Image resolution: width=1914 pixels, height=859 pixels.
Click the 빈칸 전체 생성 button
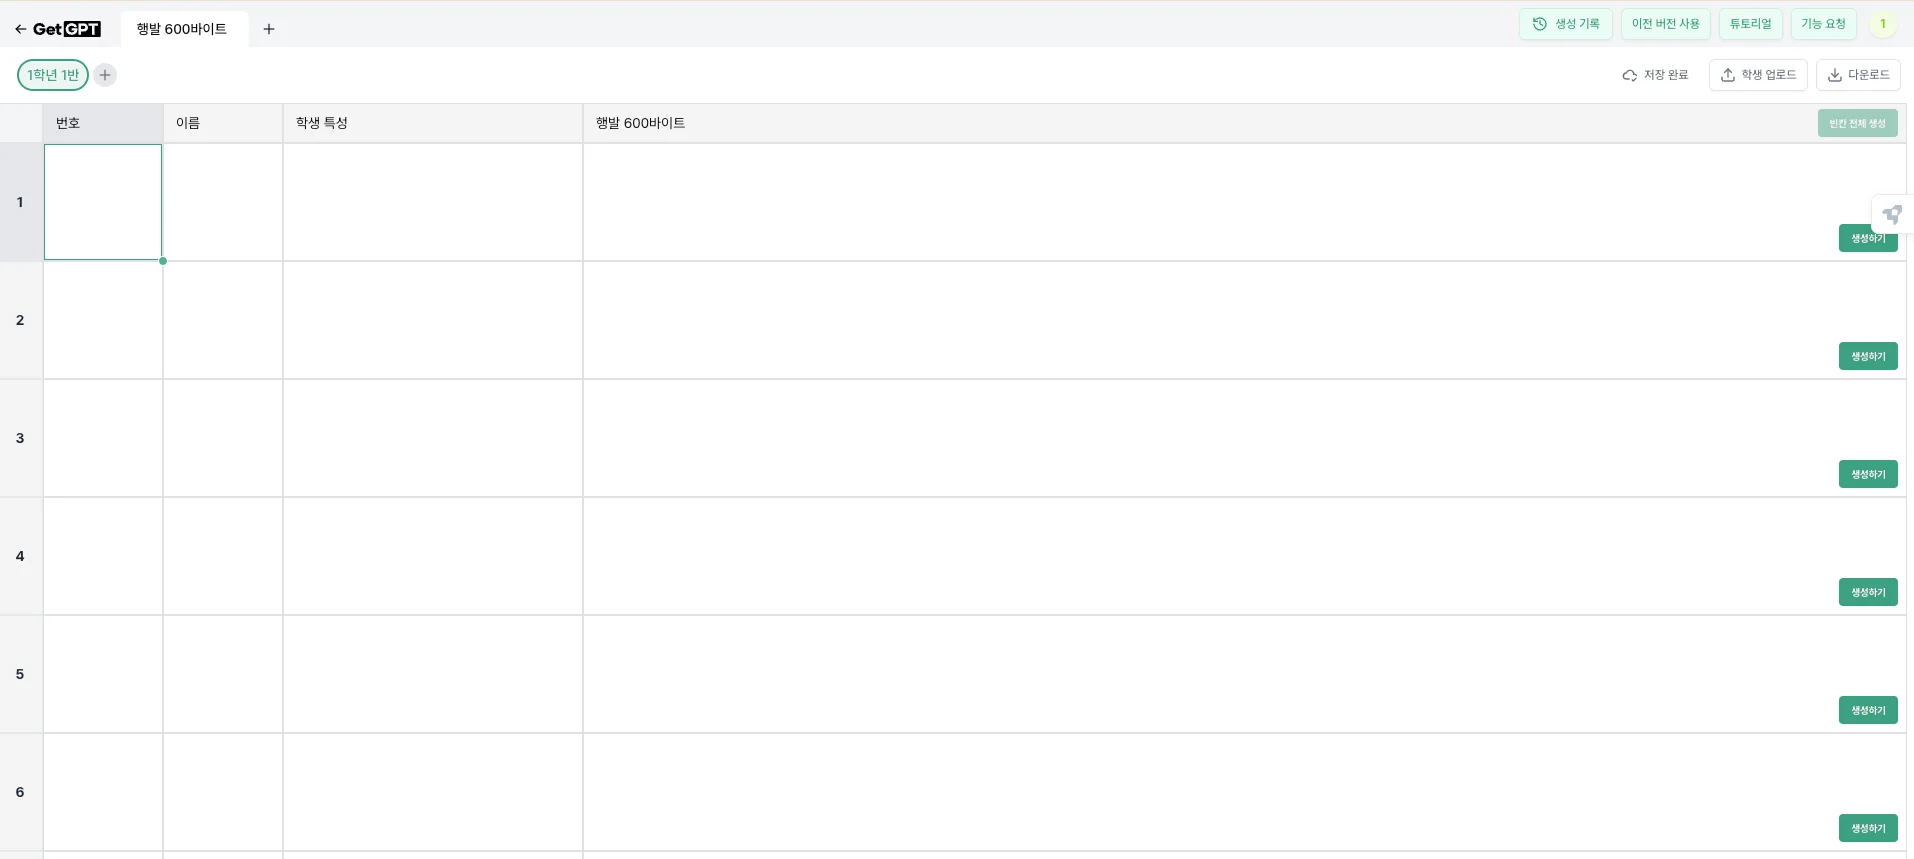pyautogui.click(x=1857, y=123)
